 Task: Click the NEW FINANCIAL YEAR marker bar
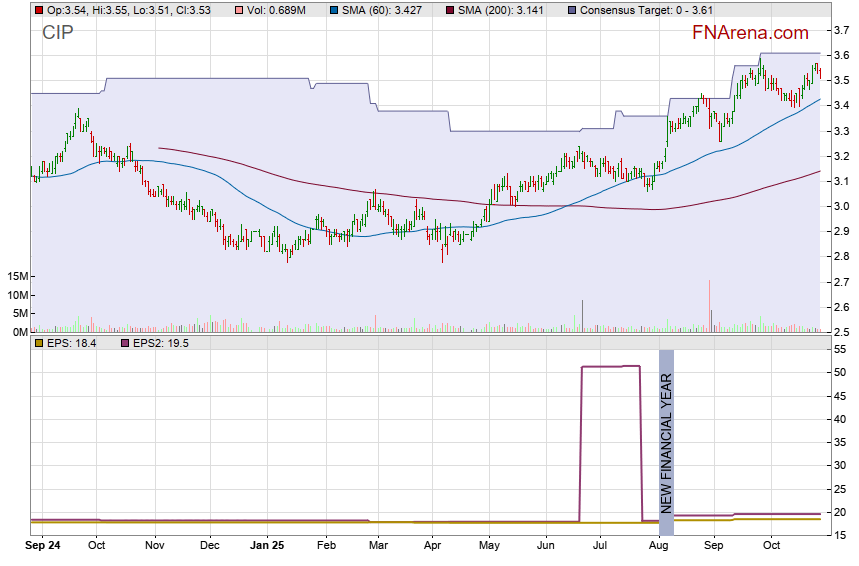(666, 442)
